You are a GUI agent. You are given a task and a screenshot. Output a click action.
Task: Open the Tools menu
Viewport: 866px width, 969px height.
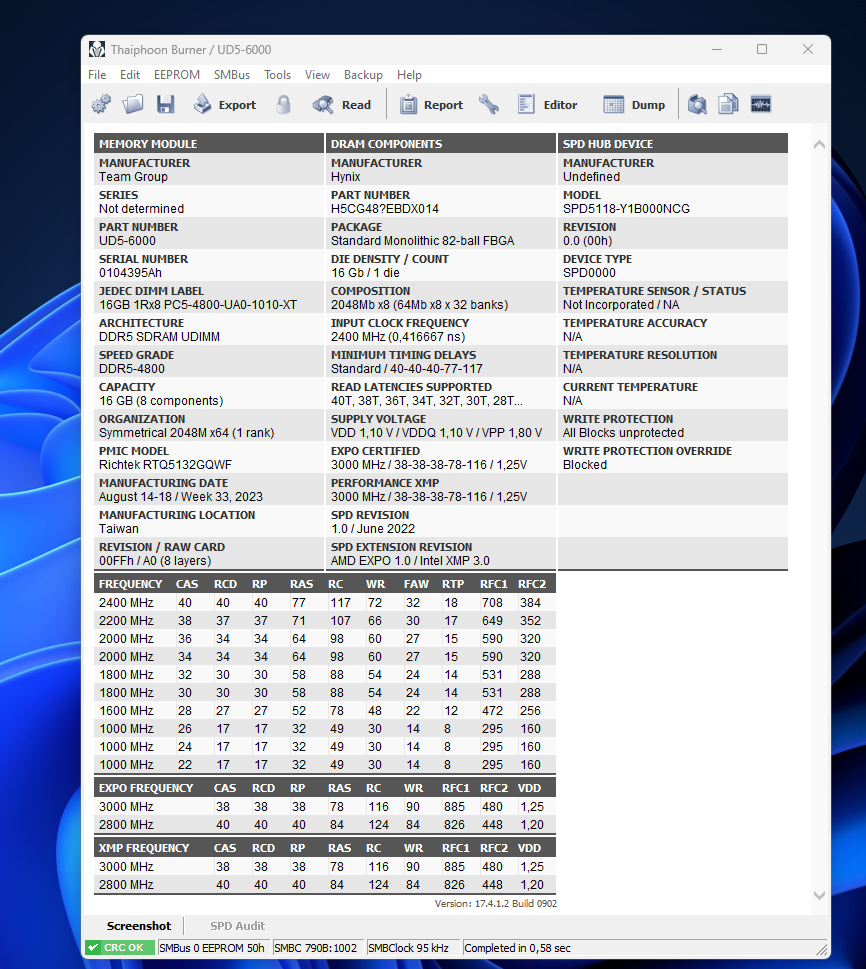coord(278,75)
